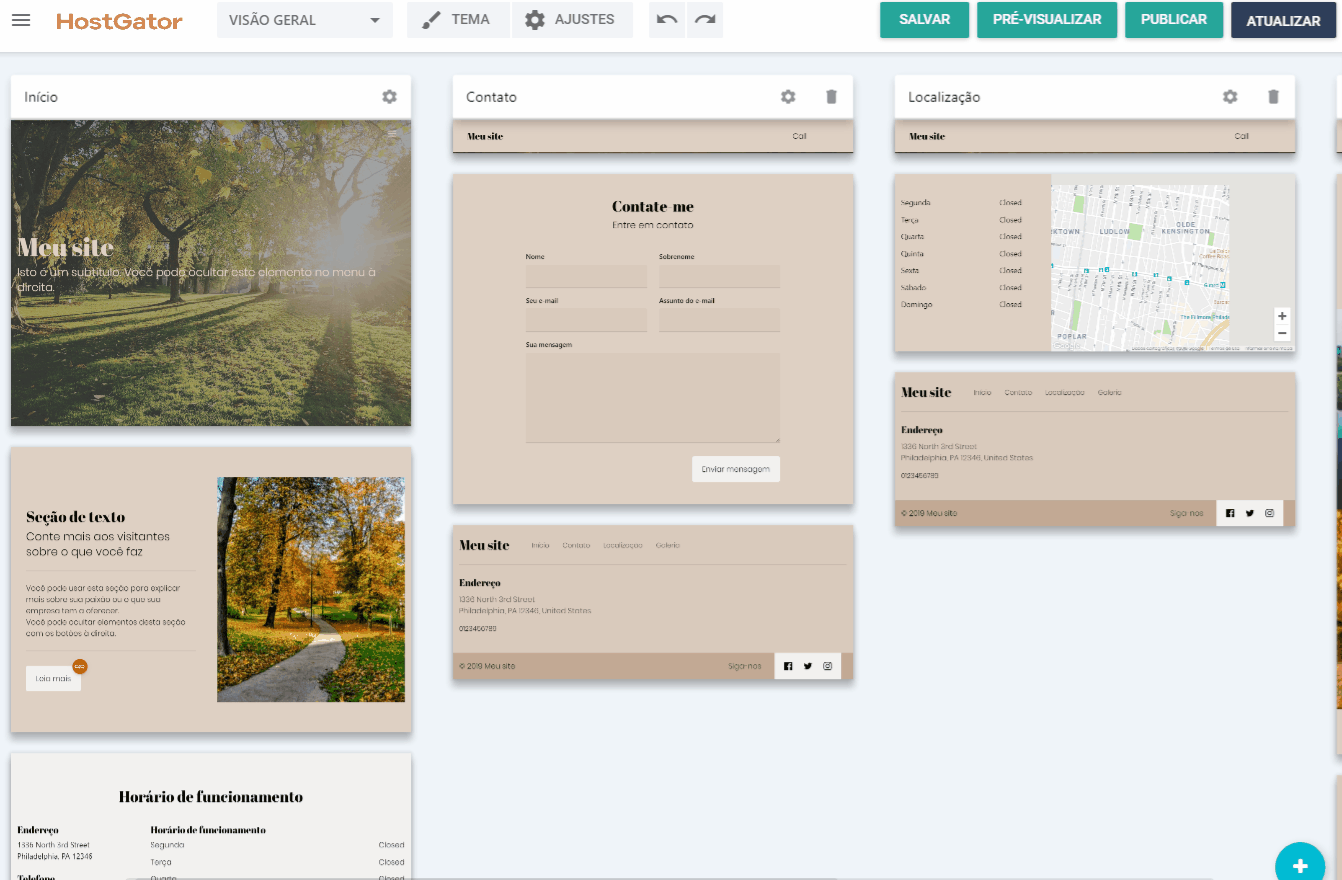Click Facebook icon in Contato footer

click(788, 666)
